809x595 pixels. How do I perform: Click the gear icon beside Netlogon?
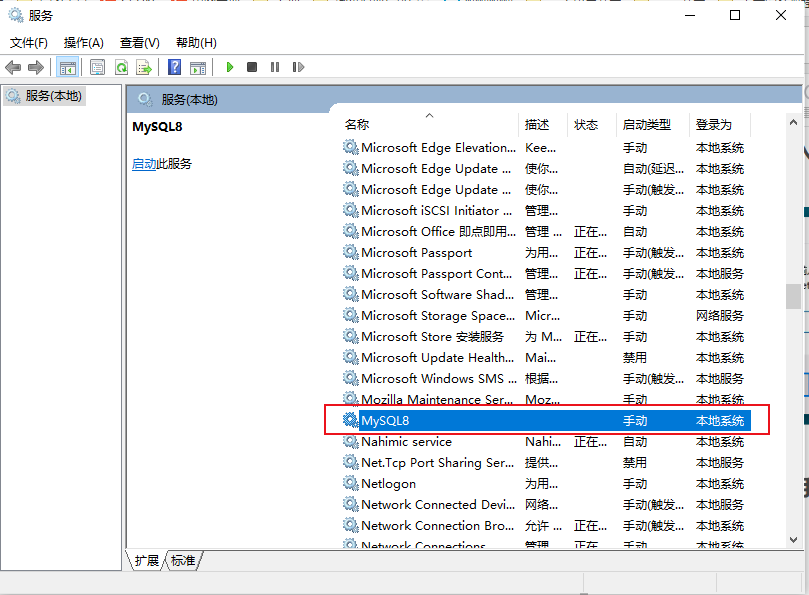click(351, 483)
